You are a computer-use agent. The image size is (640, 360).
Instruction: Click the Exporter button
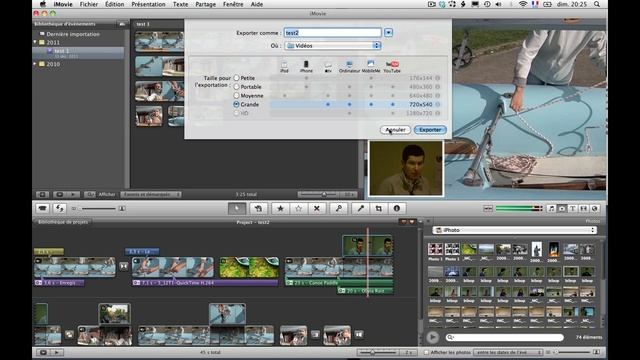coord(430,130)
